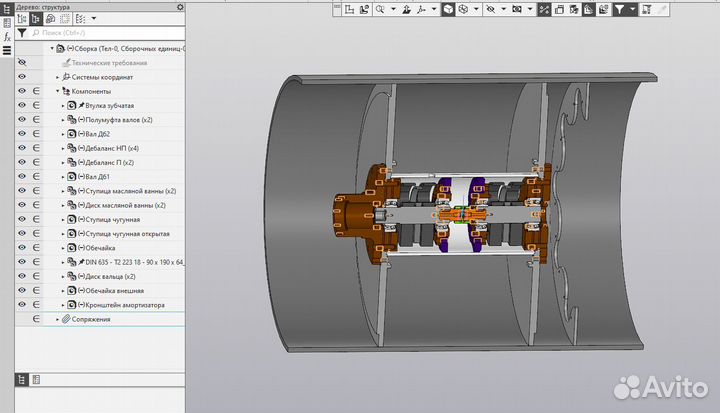720x413 pixels.
Task: Open dropdown arrow next to tree view mode
Action: coord(94,18)
